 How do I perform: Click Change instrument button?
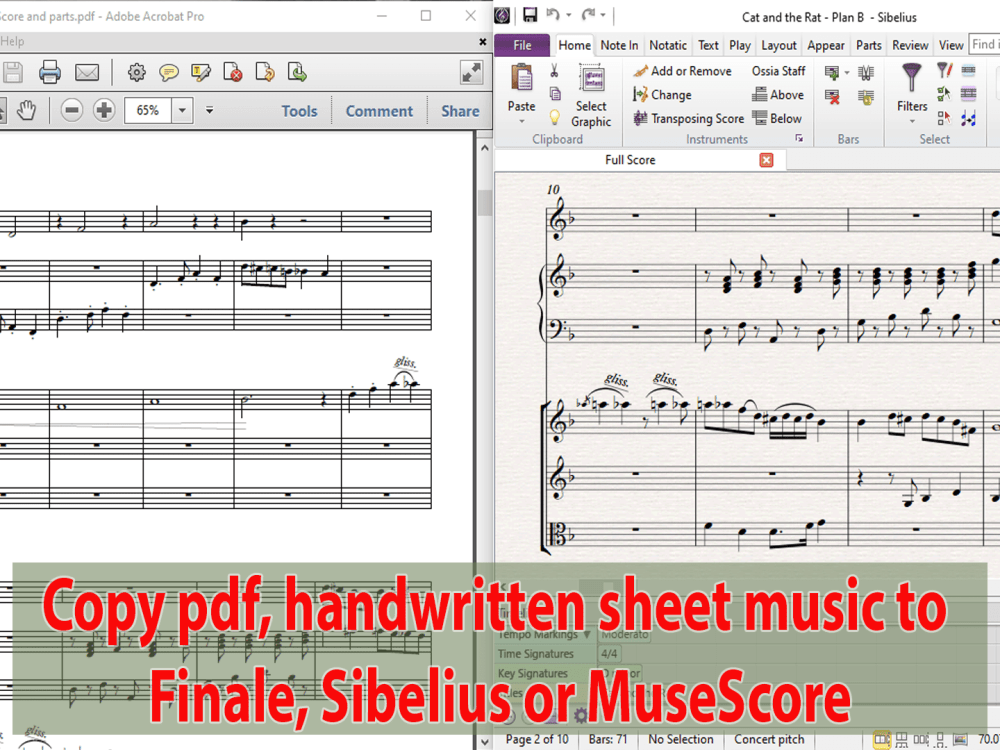[662, 94]
